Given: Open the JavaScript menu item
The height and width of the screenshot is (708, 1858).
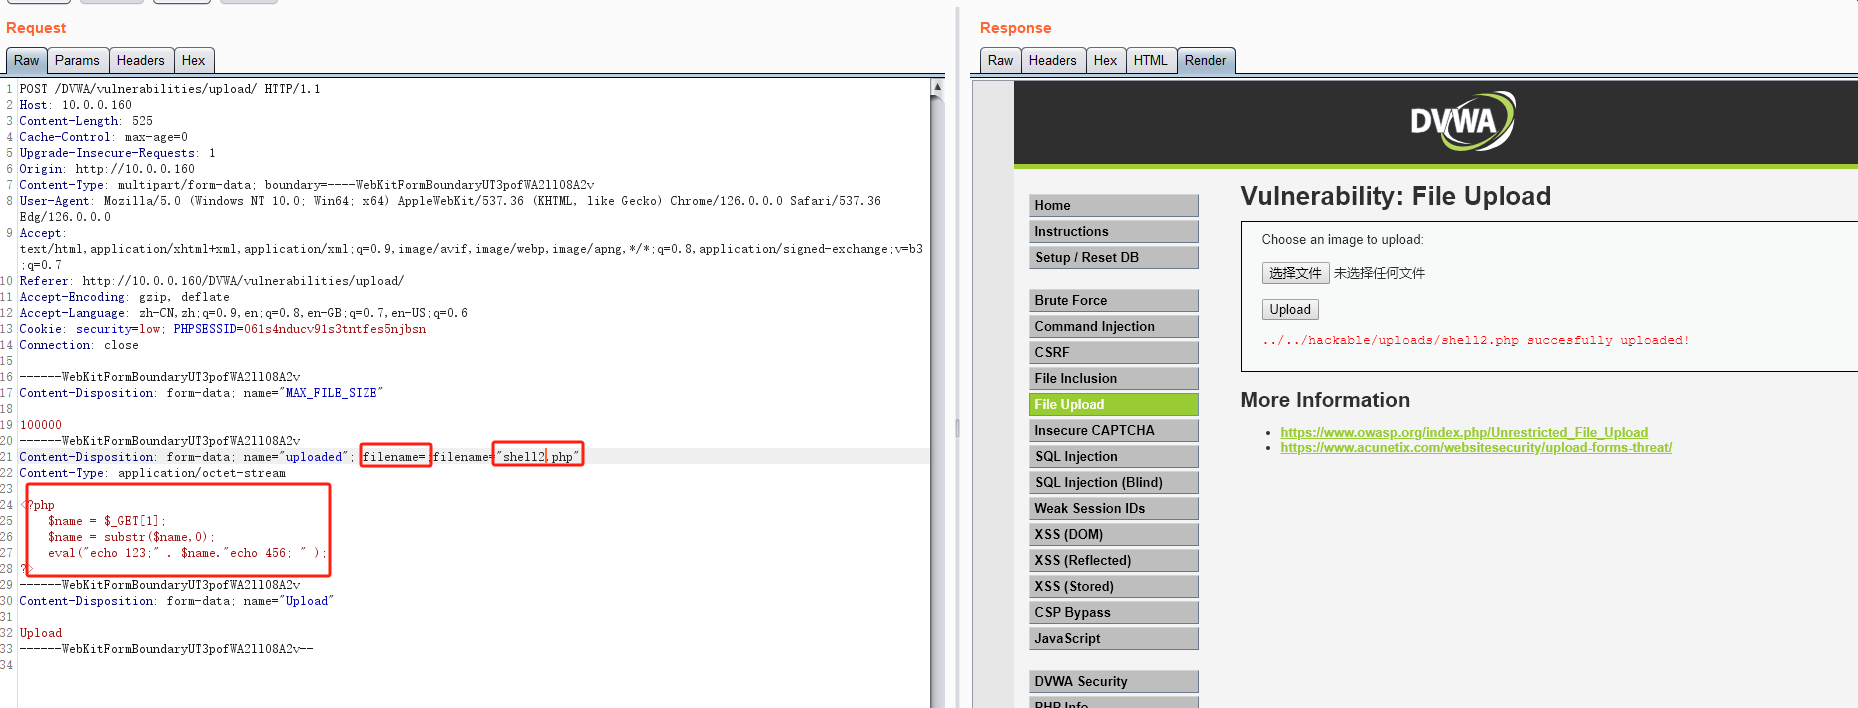Looking at the screenshot, I should (1113, 638).
